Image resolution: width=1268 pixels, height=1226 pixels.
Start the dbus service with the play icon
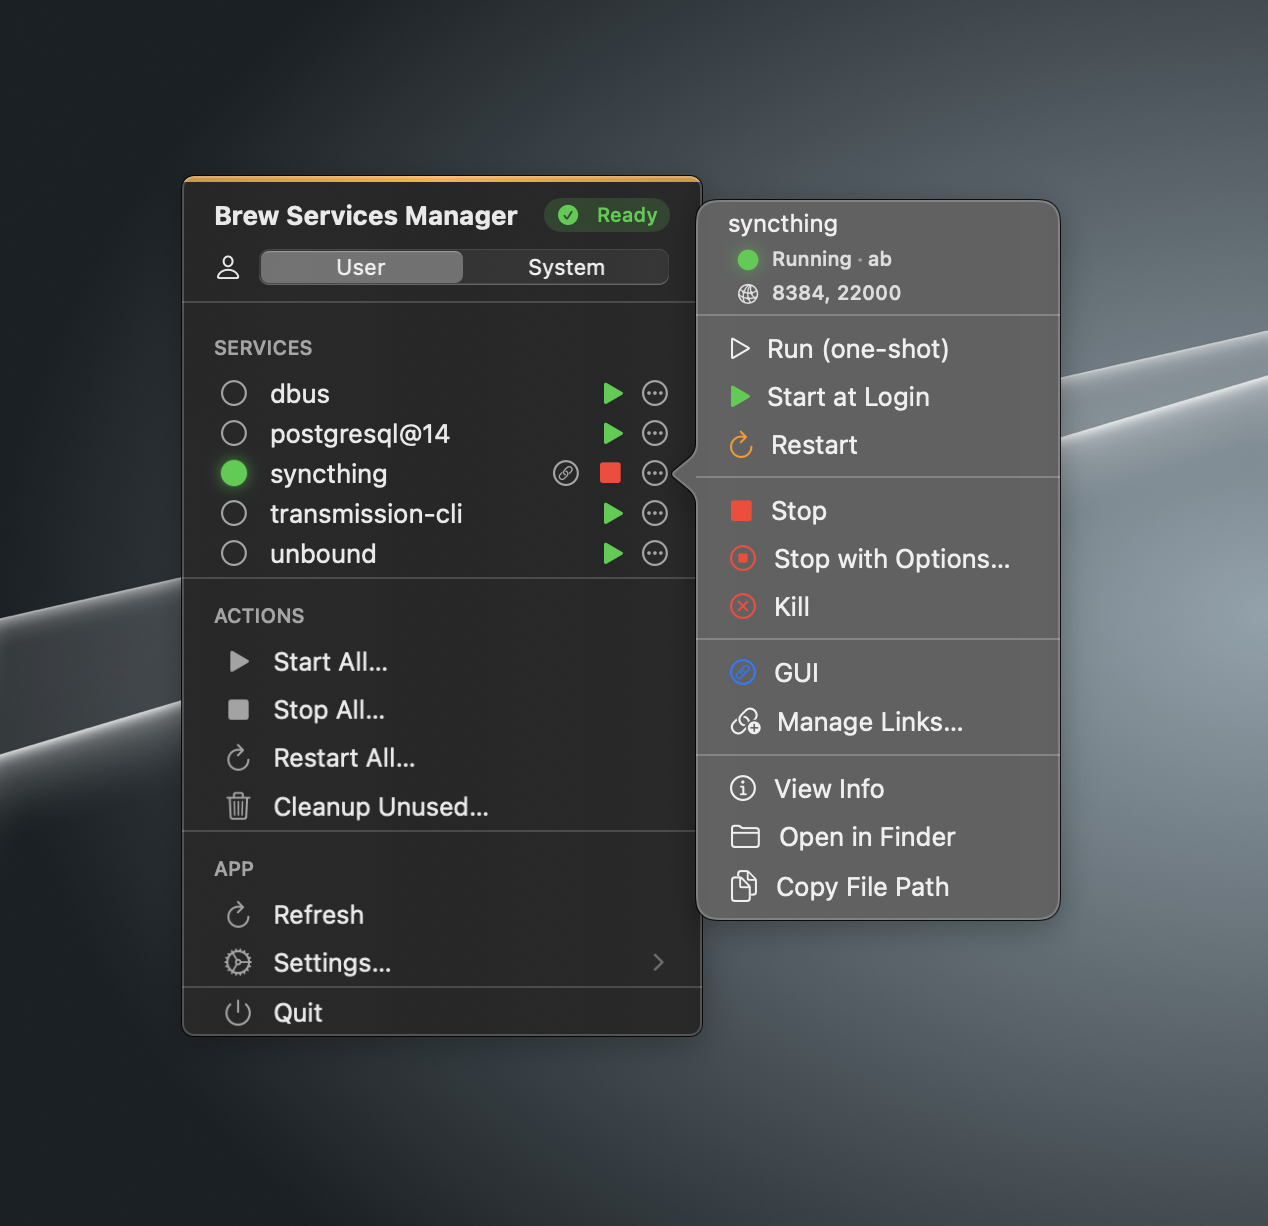pyautogui.click(x=612, y=393)
